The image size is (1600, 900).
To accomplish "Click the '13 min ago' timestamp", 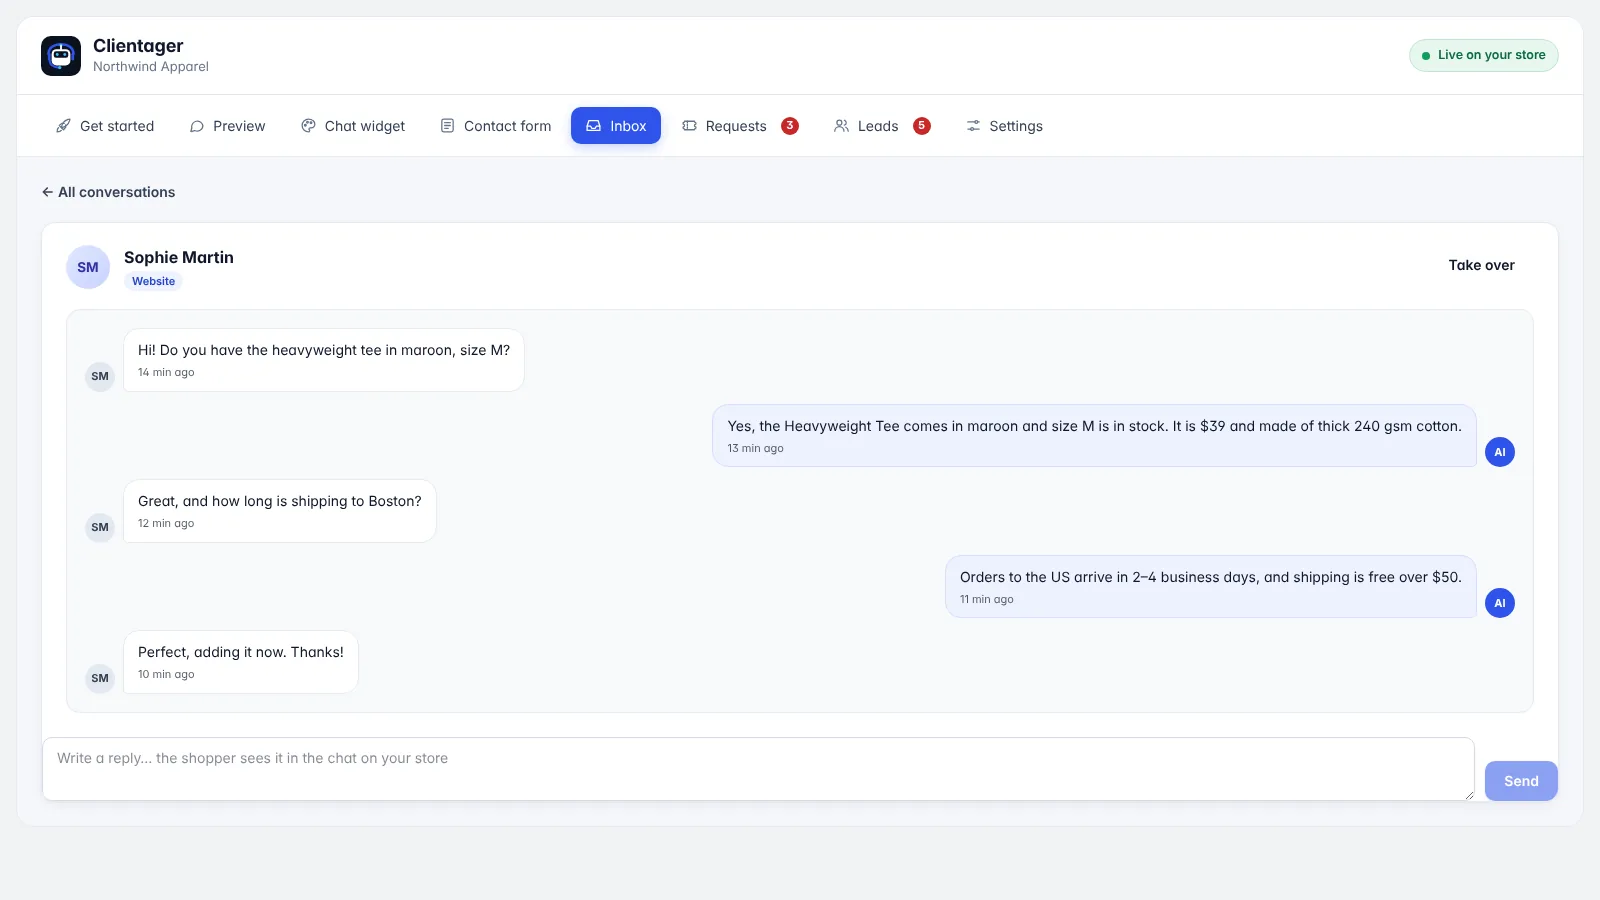I will click(x=755, y=448).
